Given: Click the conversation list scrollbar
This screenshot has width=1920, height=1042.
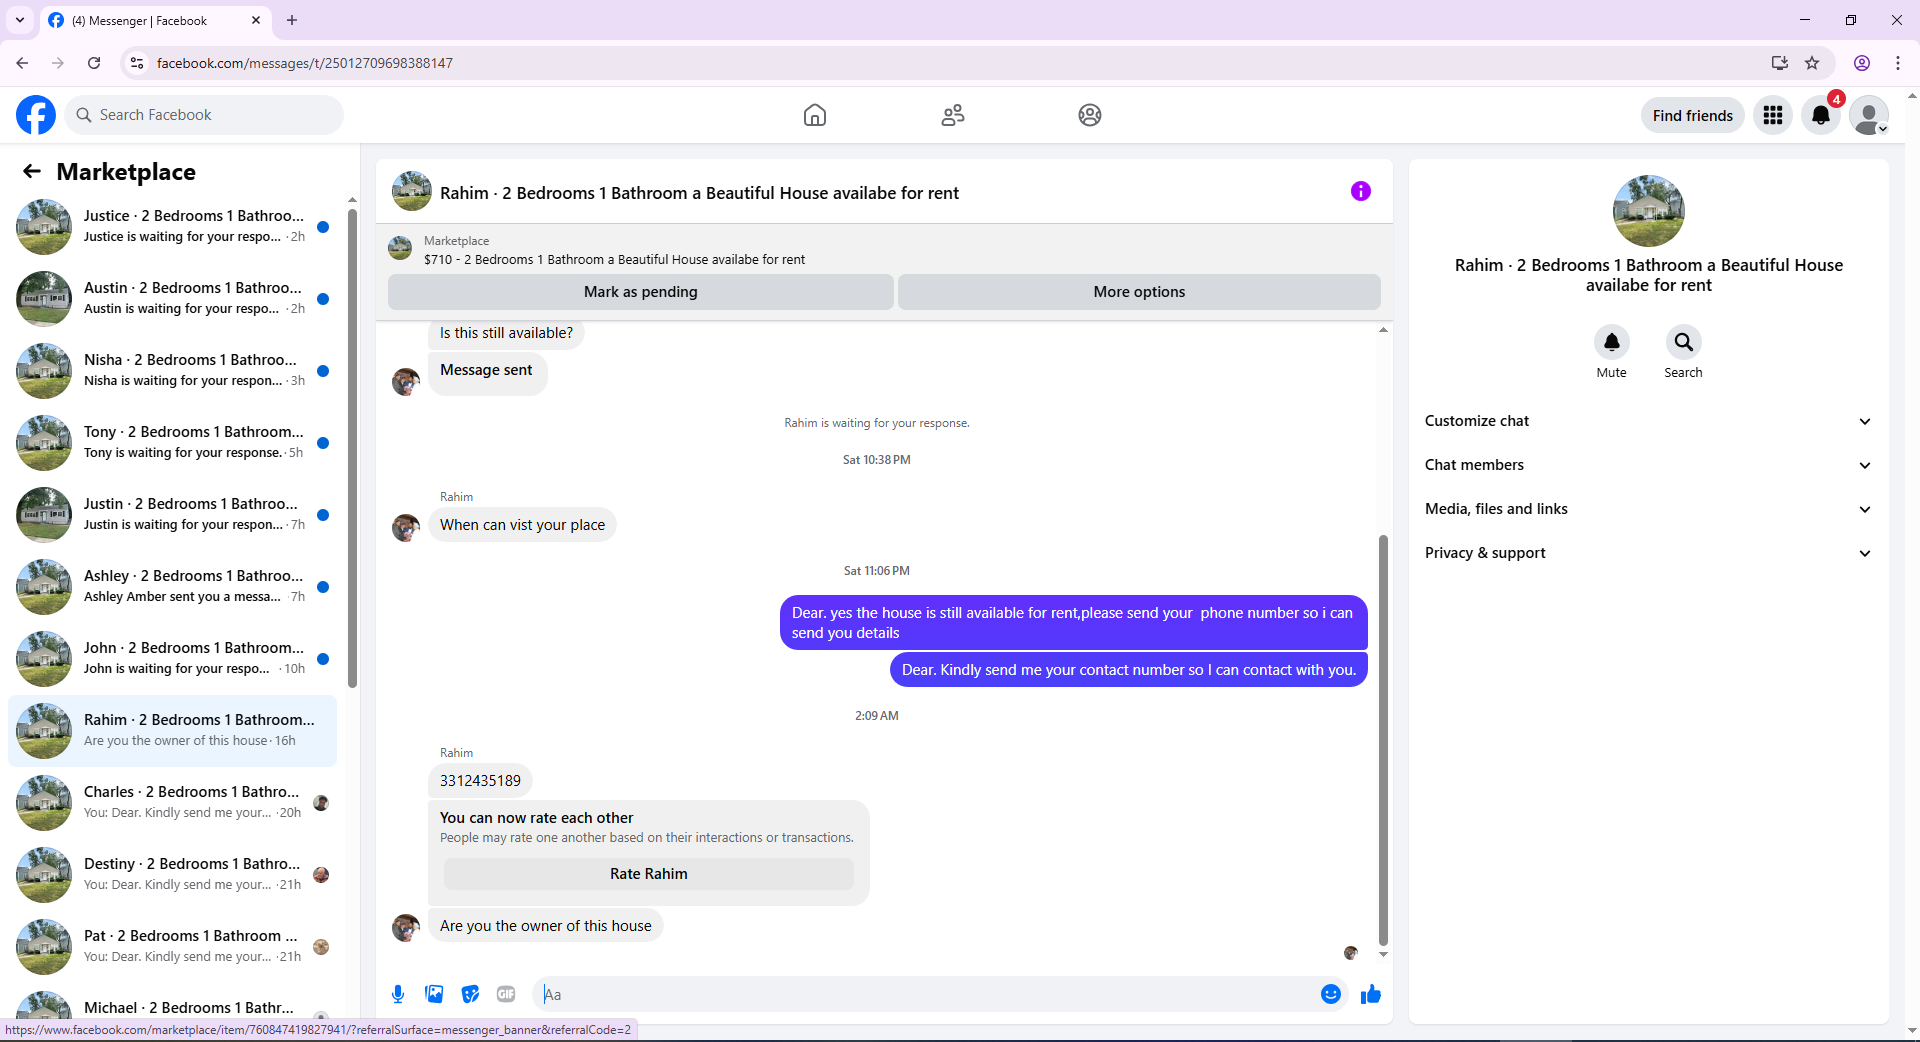Looking at the screenshot, I should 352,448.
